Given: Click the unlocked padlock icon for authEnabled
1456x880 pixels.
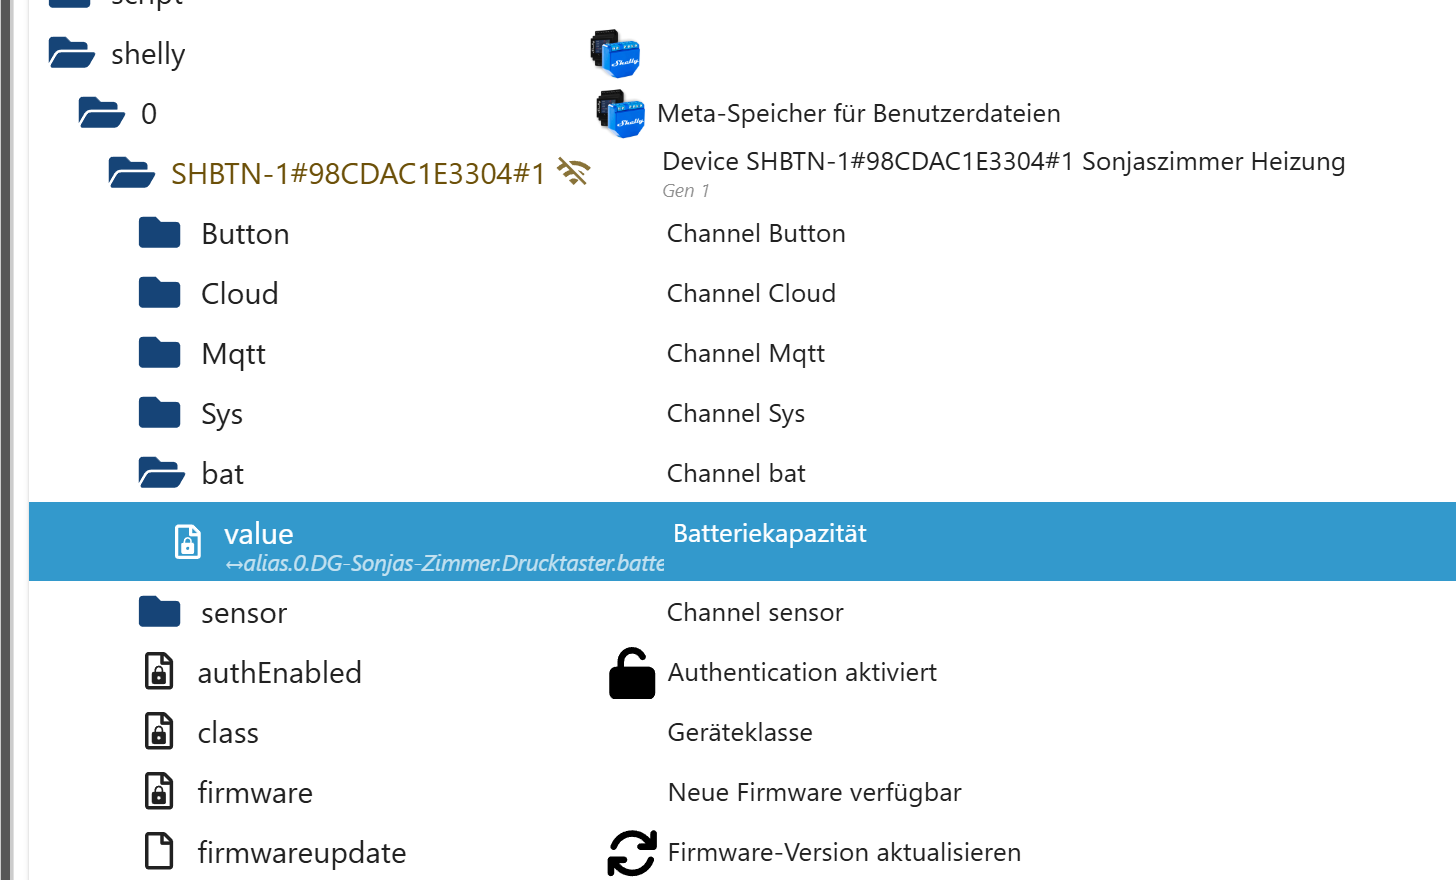Looking at the screenshot, I should click(x=632, y=673).
